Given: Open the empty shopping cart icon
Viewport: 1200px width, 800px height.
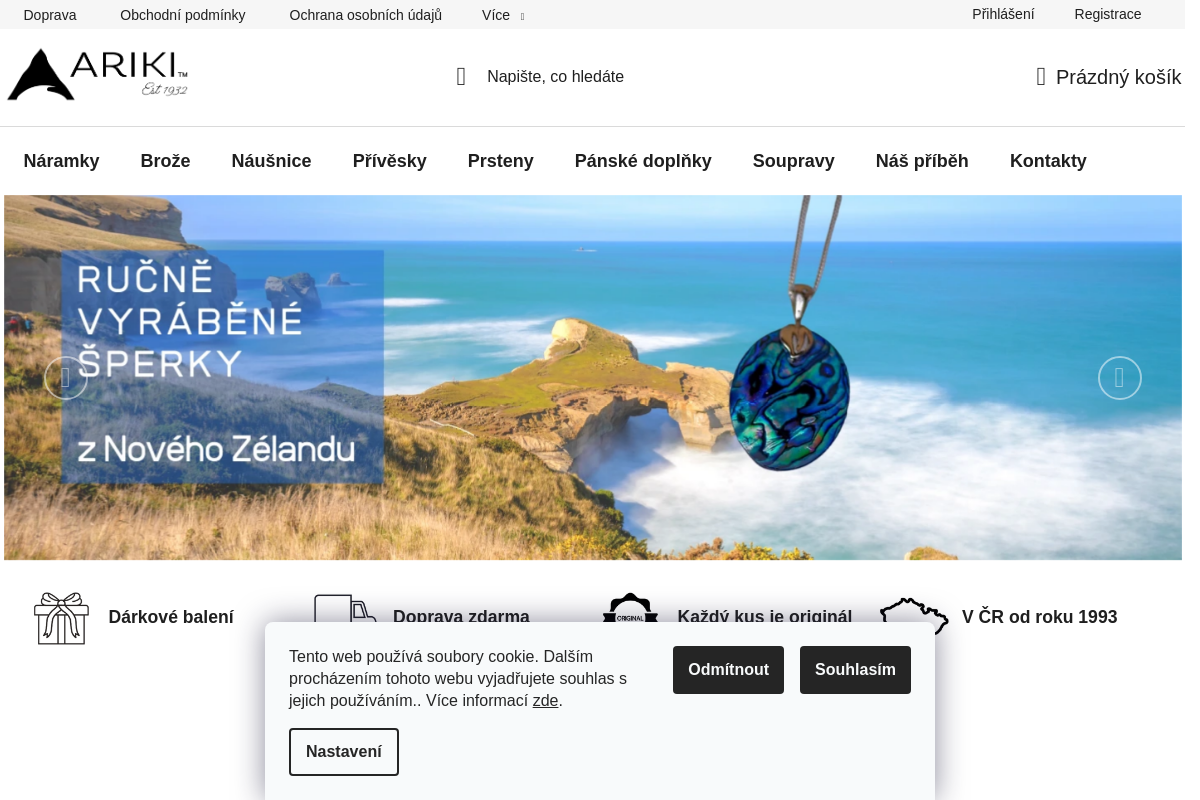Looking at the screenshot, I should 1041,77.
